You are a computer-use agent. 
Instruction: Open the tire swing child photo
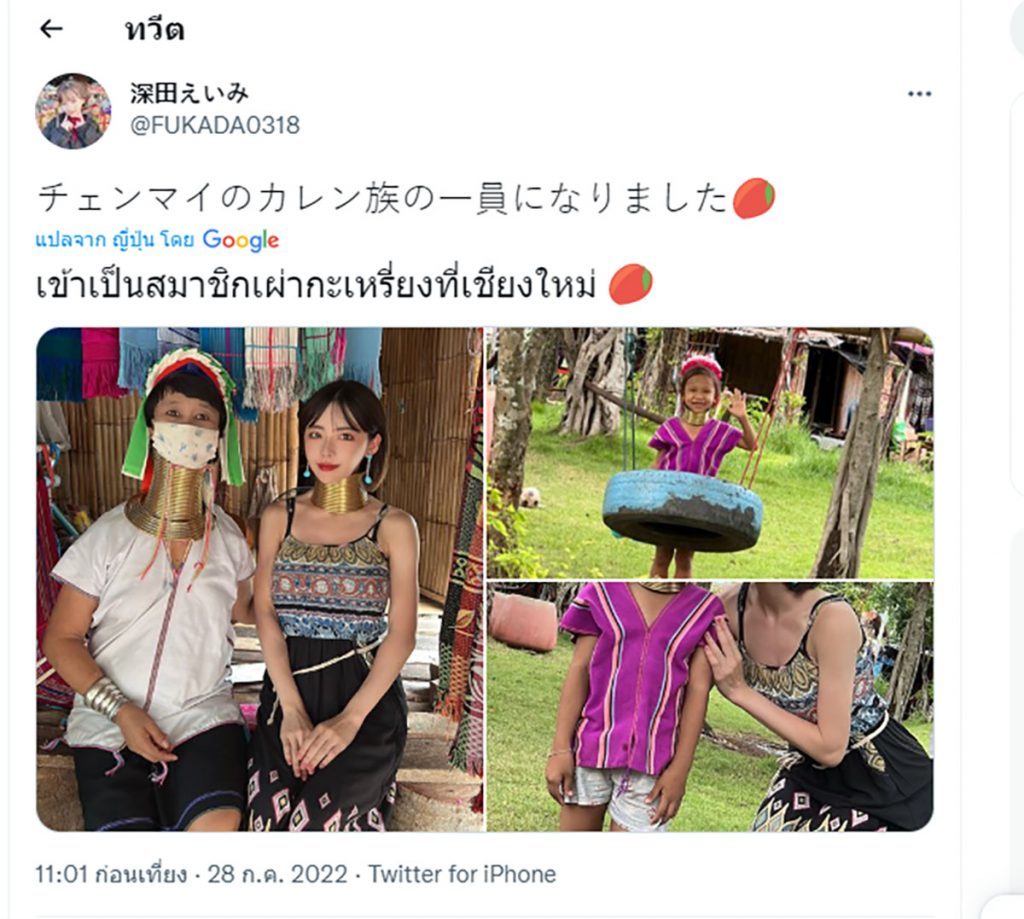pyautogui.click(x=711, y=453)
